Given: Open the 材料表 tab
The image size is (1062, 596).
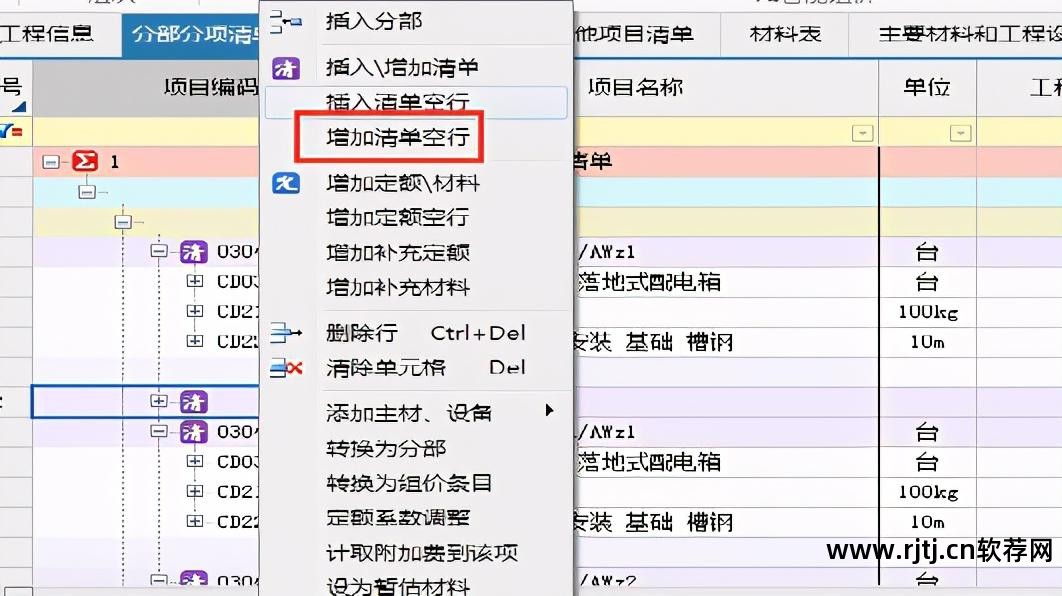Looking at the screenshot, I should 785,33.
